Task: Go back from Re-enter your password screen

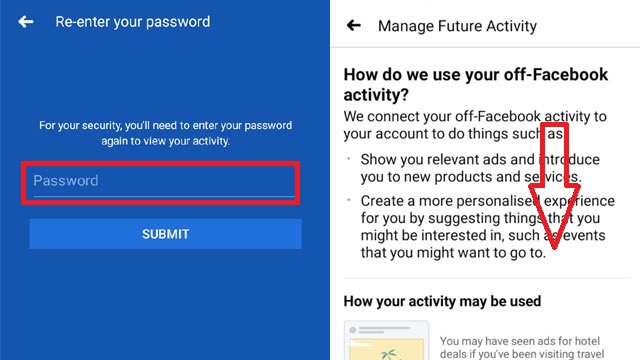Action: pyautogui.click(x=26, y=22)
